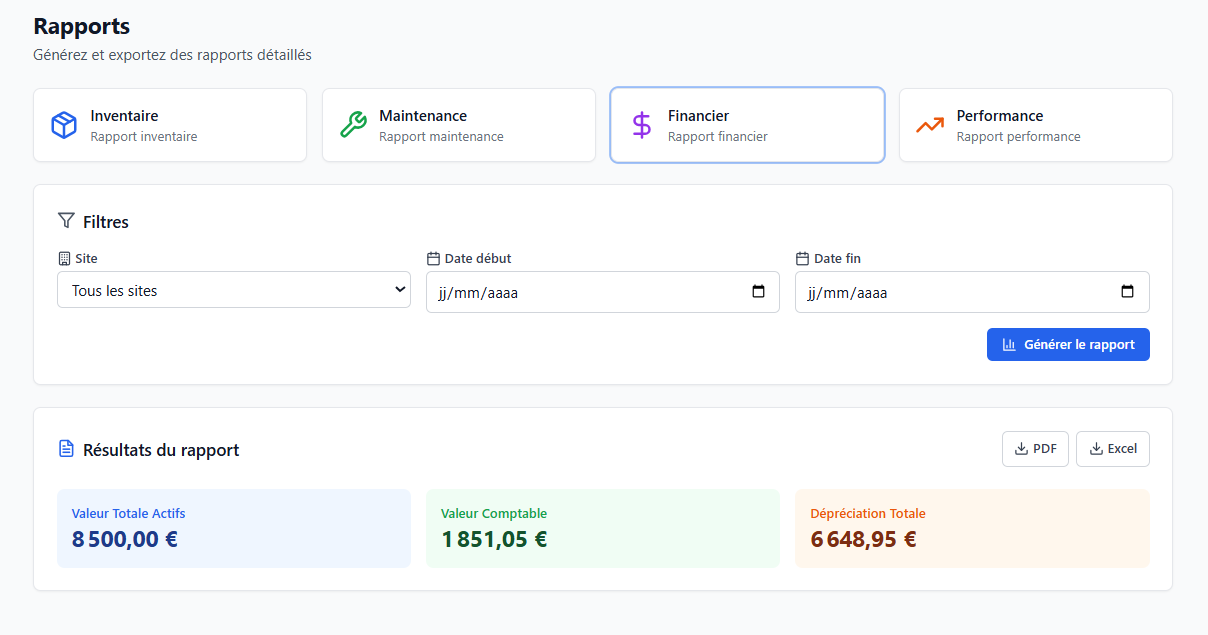
Task: Expand the Tous les sites dropdown
Action: (x=233, y=290)
